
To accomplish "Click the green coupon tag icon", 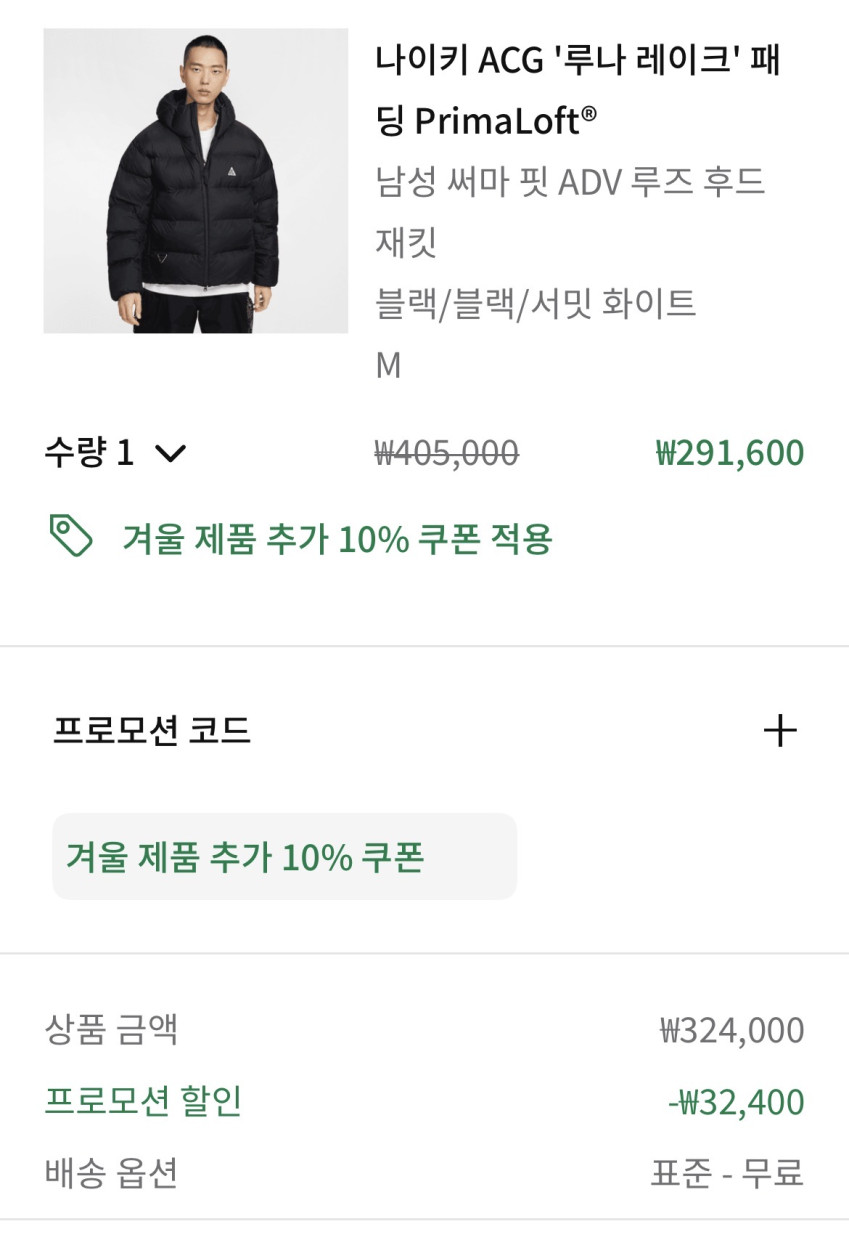I will click(71, 537).
